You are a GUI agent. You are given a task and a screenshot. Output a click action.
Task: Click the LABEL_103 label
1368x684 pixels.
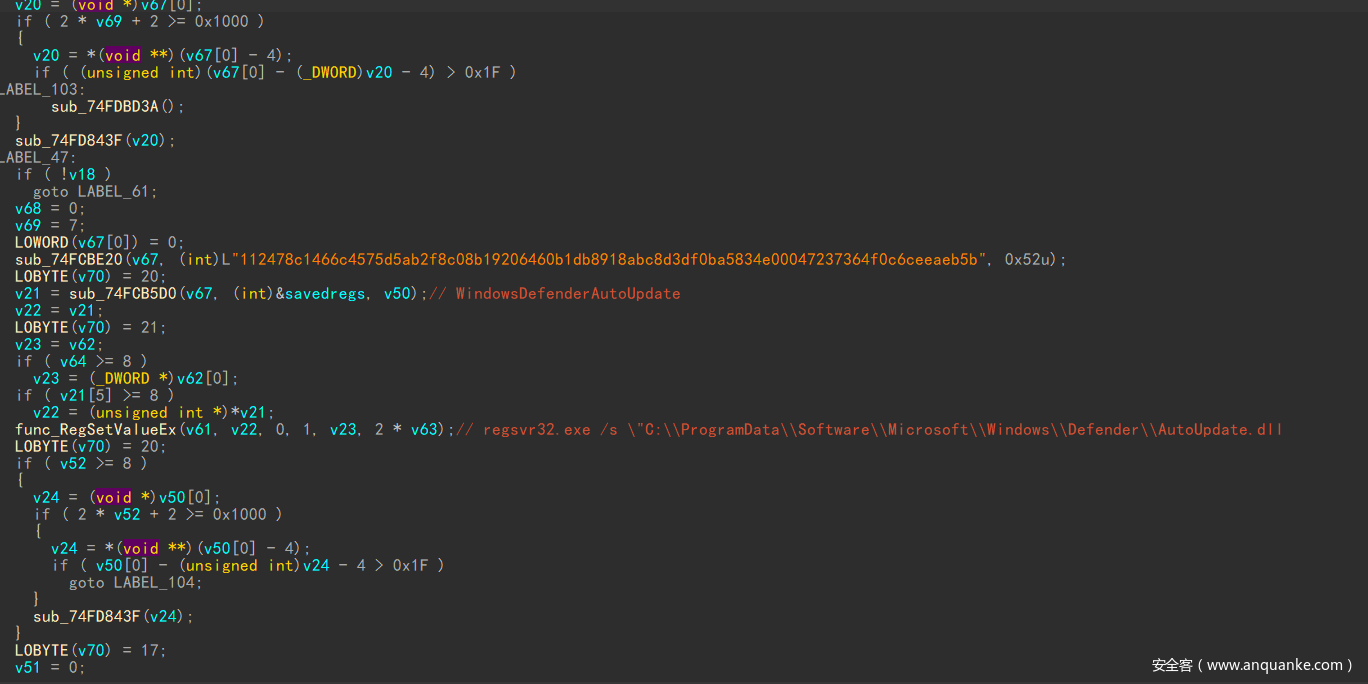pyautogui.click(x=40, y=89)
